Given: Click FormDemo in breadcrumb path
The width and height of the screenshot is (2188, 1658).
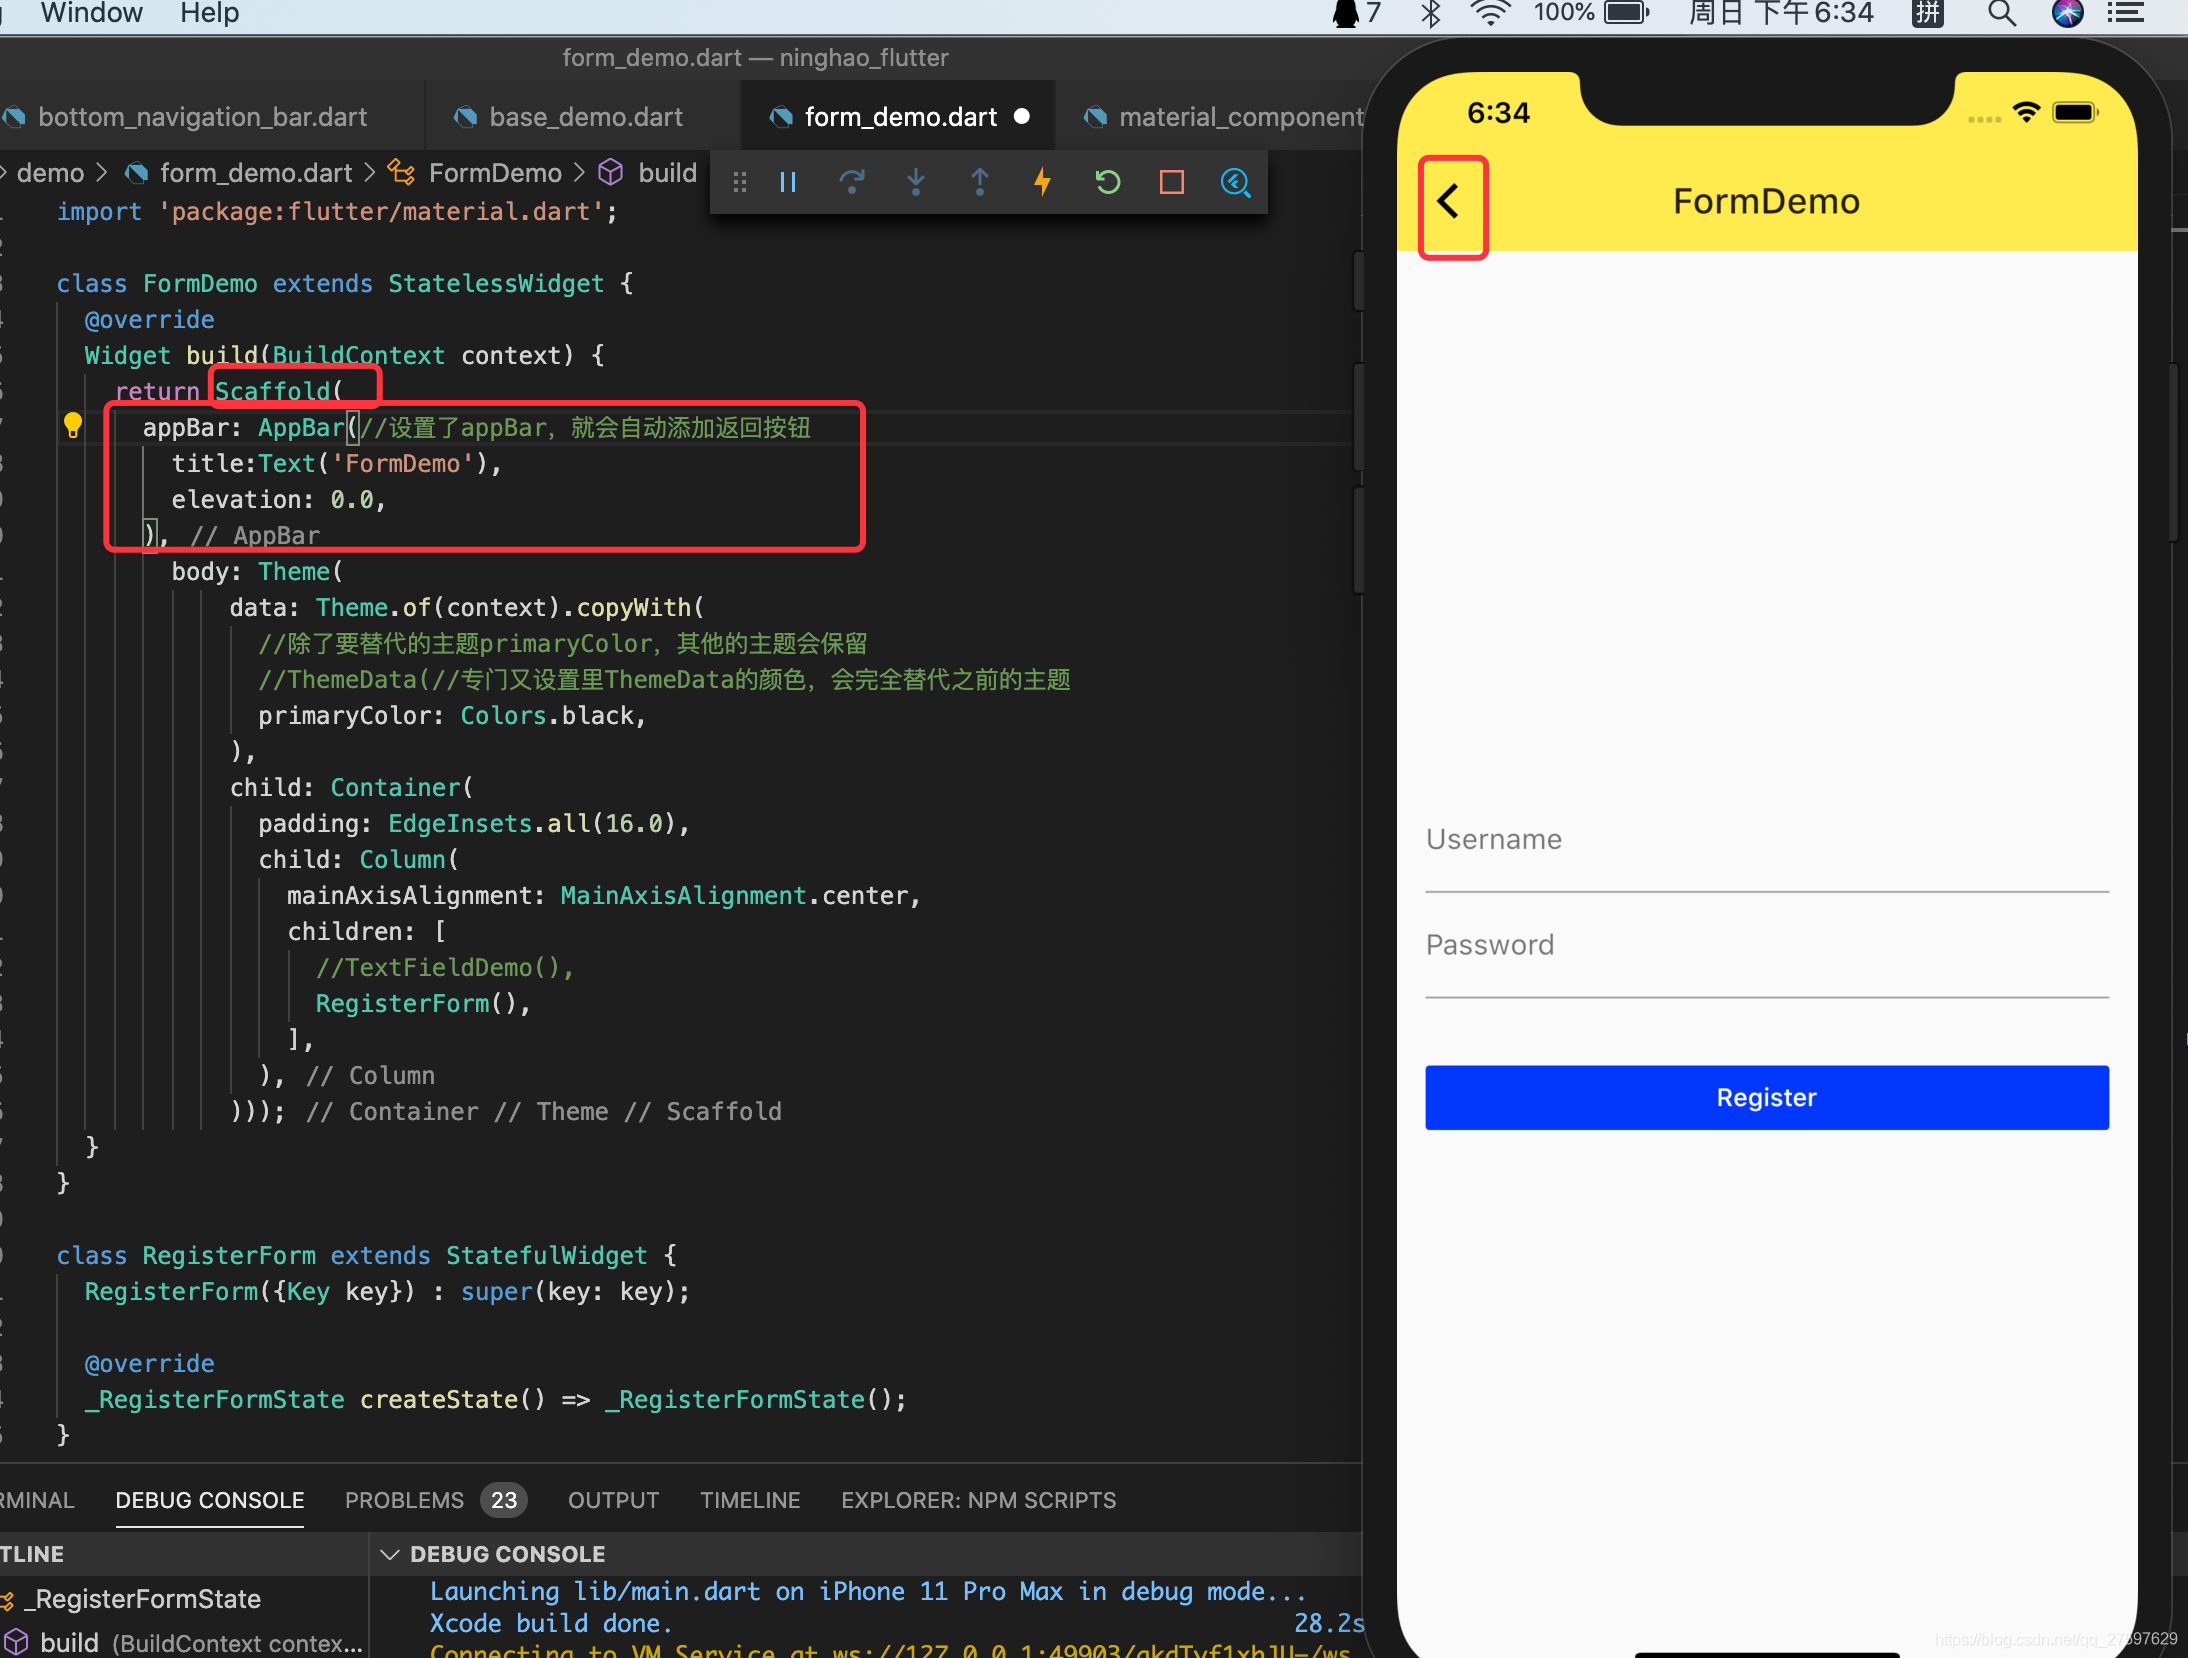Looking at the screenshot, I should (x=495, y=173).
